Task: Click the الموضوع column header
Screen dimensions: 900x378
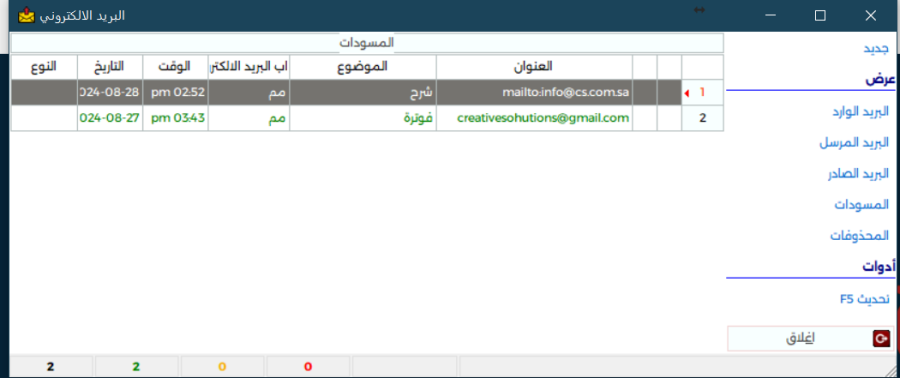Action: point(363,67)
